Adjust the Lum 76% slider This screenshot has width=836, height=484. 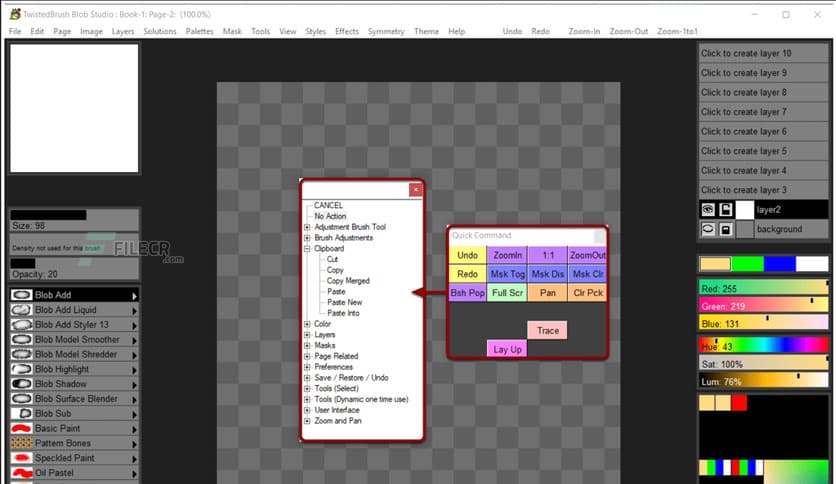763,382
